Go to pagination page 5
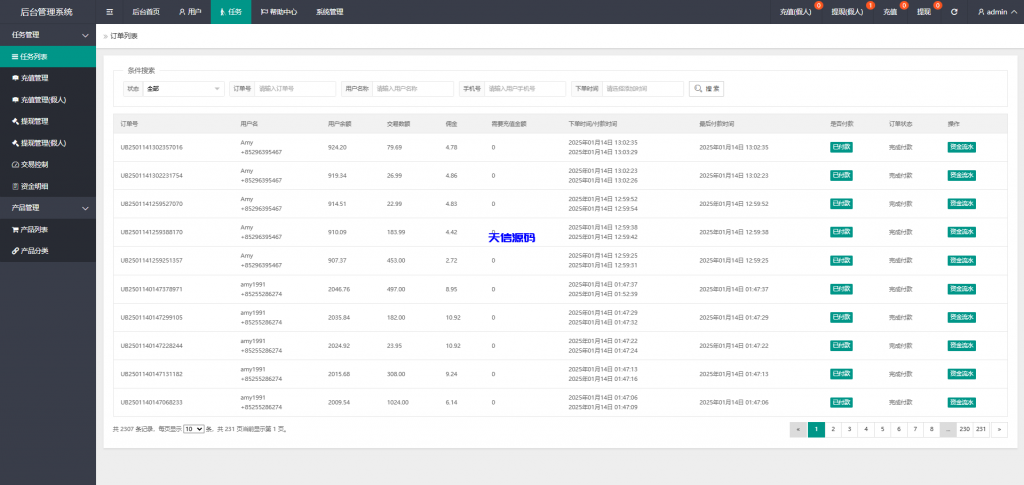Screen dimensions: 1024x485 click(882, 430)
